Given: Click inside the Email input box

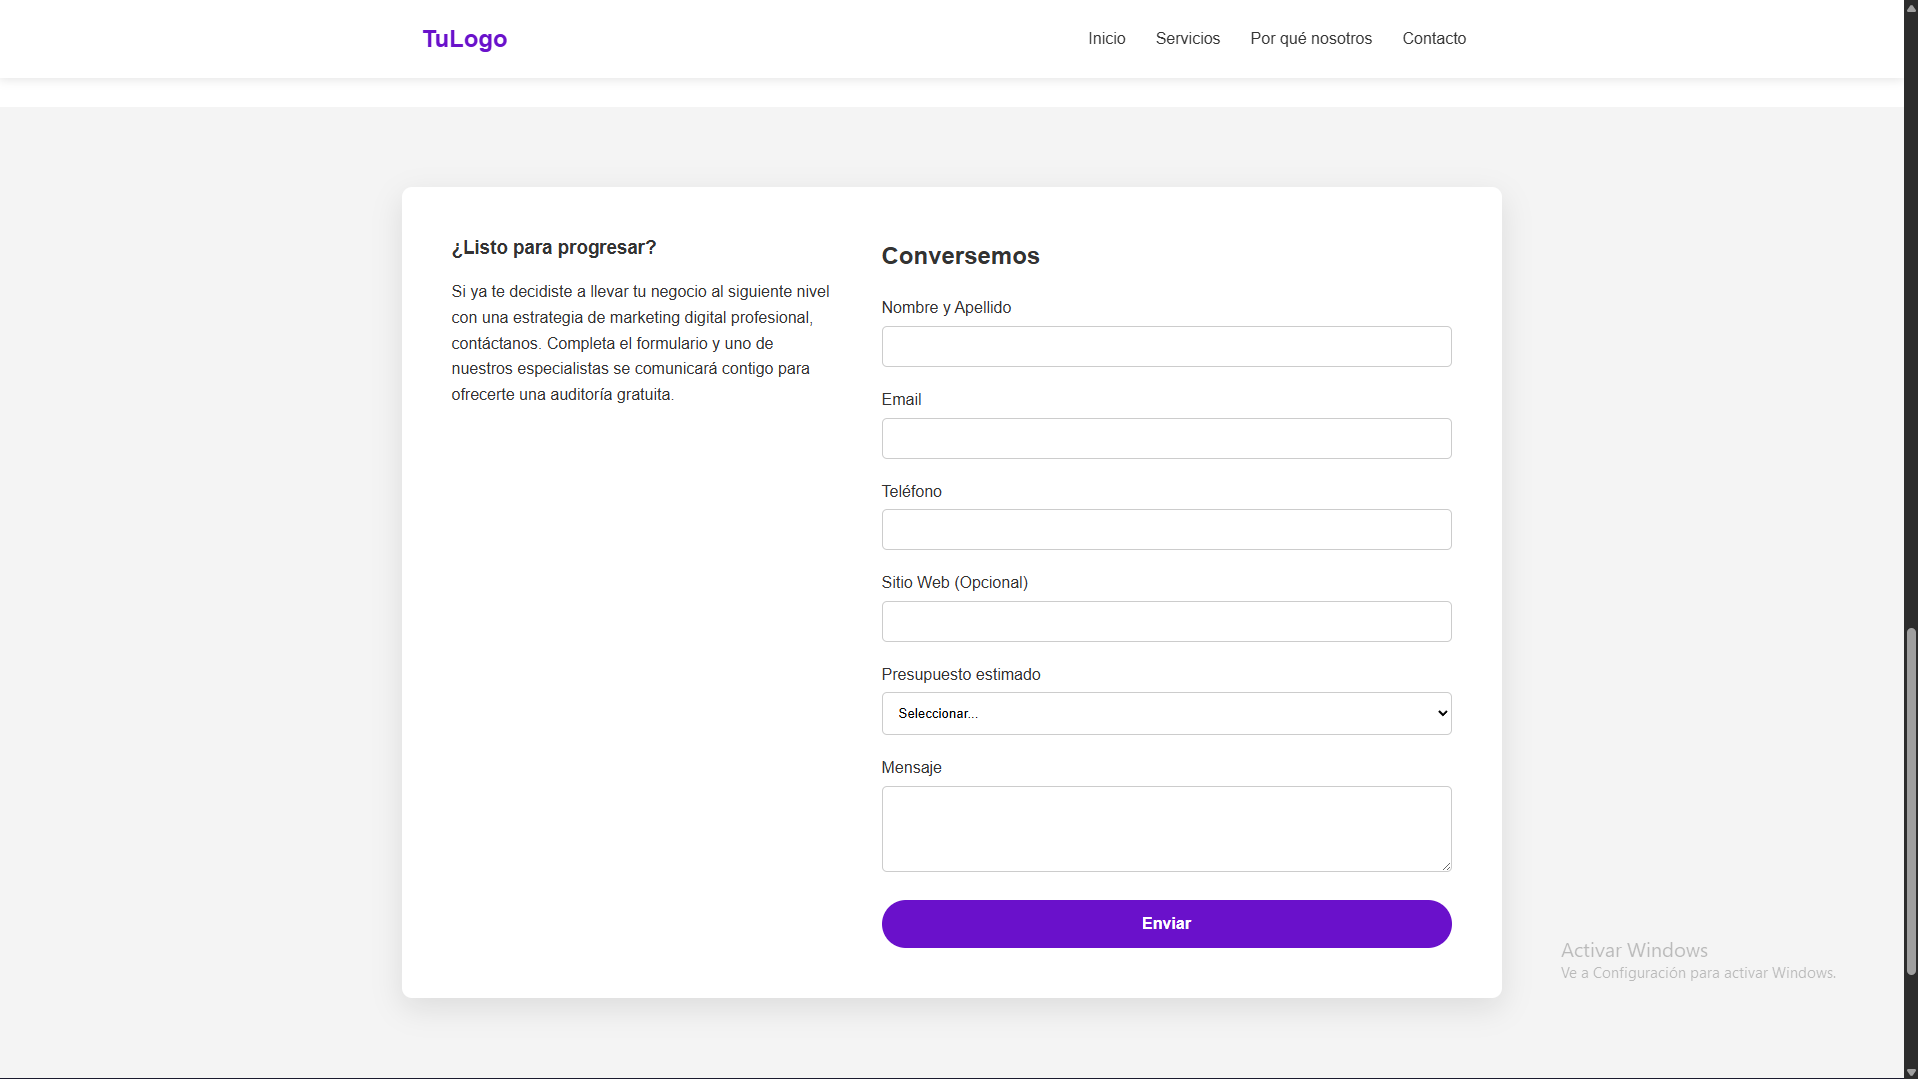Looking at the screenshot, I should pos(1165,439).
